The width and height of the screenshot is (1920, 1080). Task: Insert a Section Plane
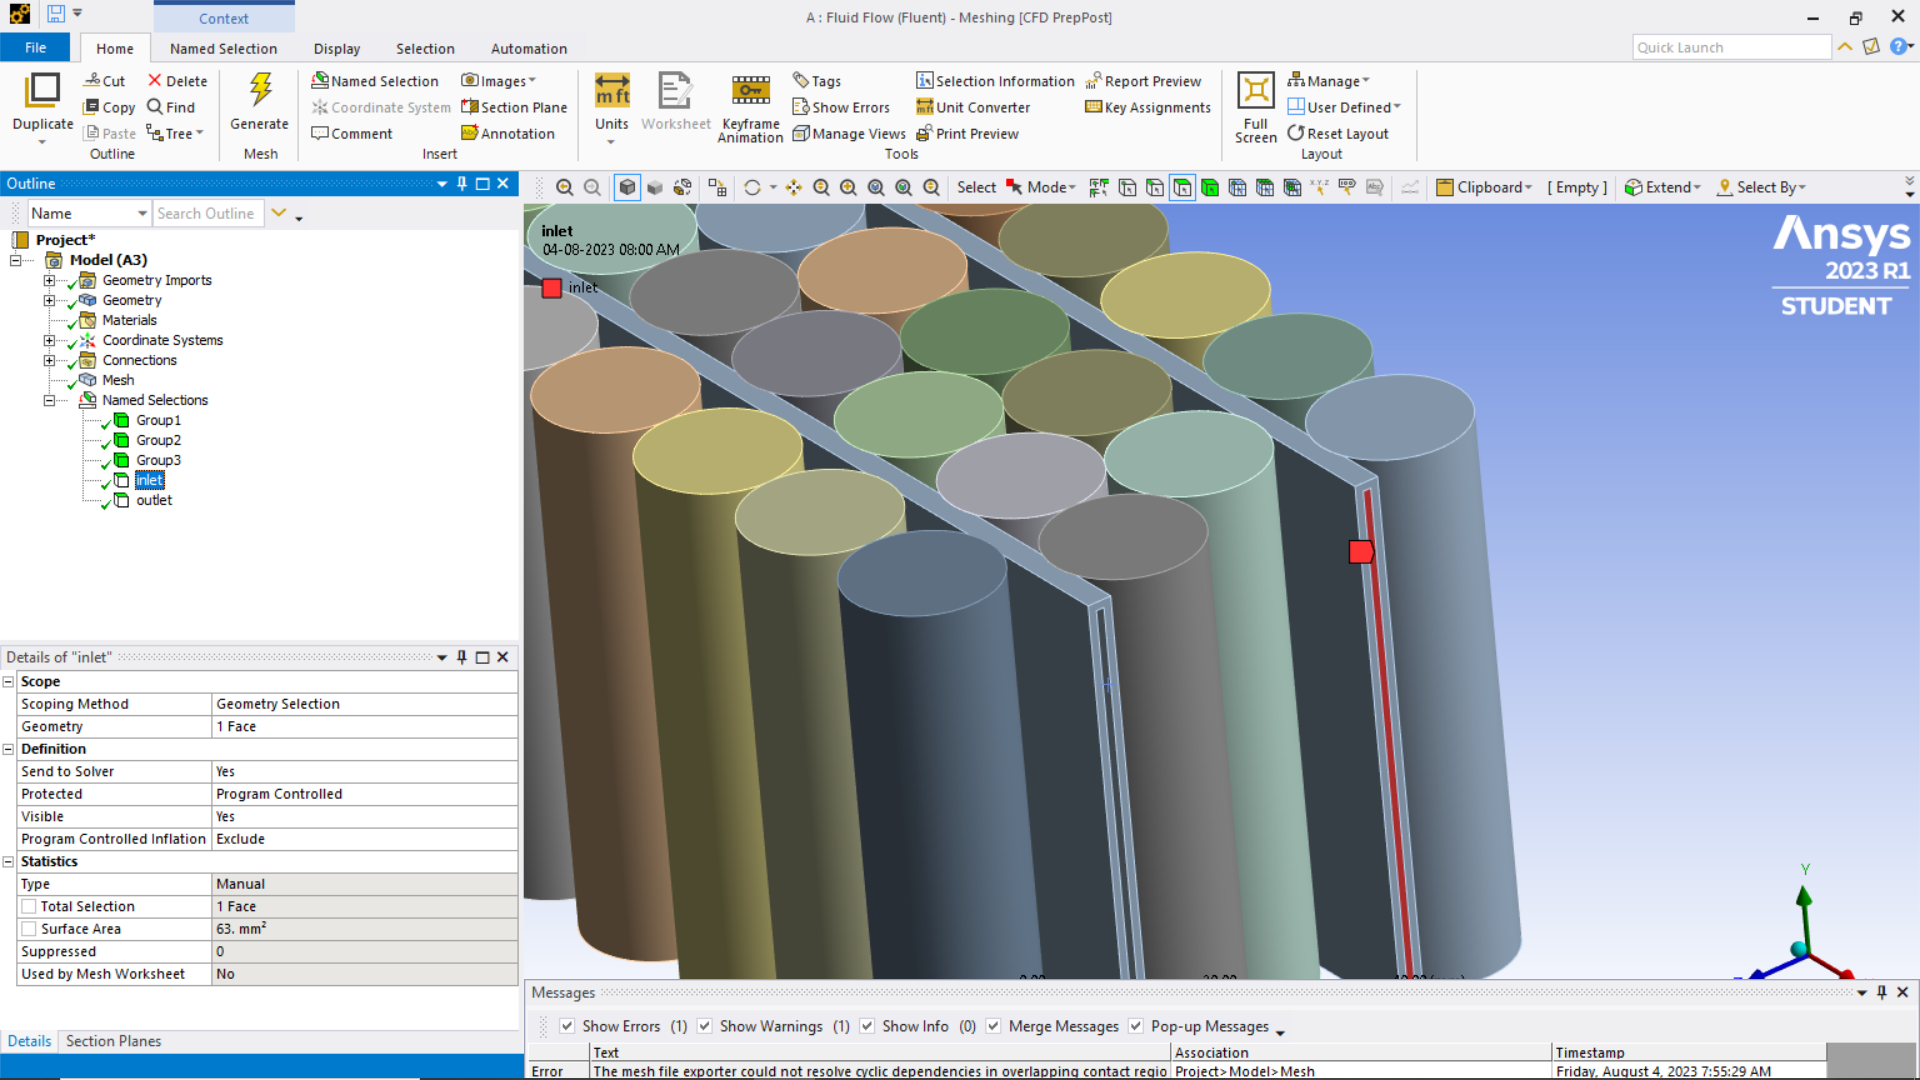(514, 107)
